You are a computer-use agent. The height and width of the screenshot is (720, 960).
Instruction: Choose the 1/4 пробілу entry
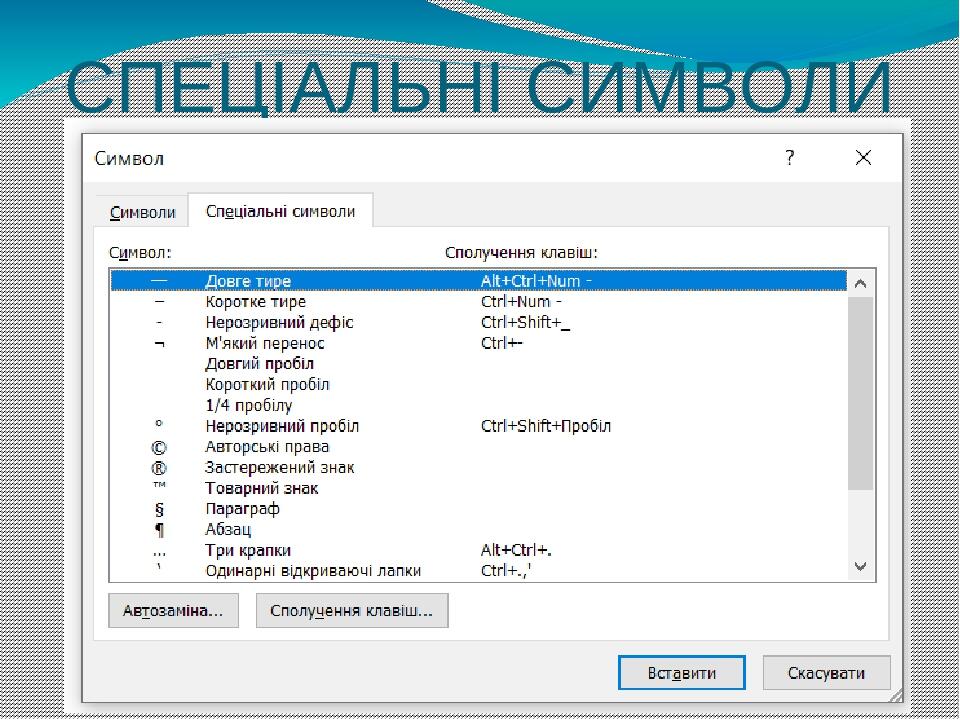479,405
